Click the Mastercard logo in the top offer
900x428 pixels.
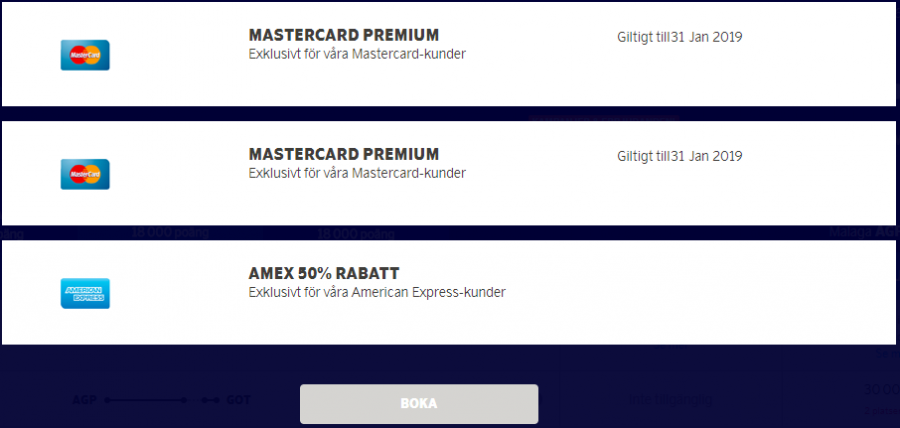point(85,55)
